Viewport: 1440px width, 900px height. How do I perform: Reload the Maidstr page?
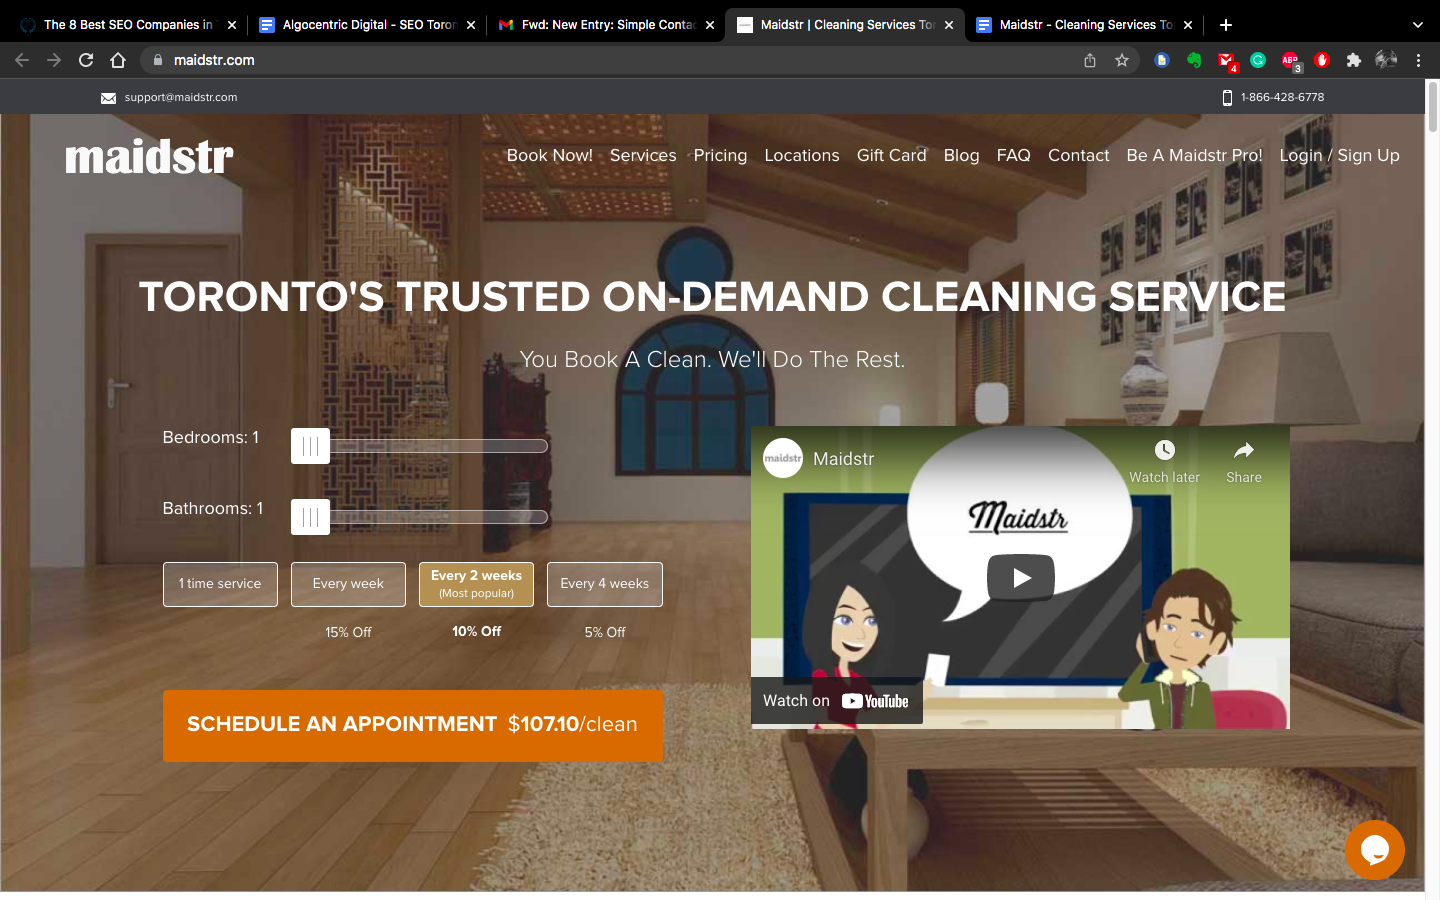point(86,60)
